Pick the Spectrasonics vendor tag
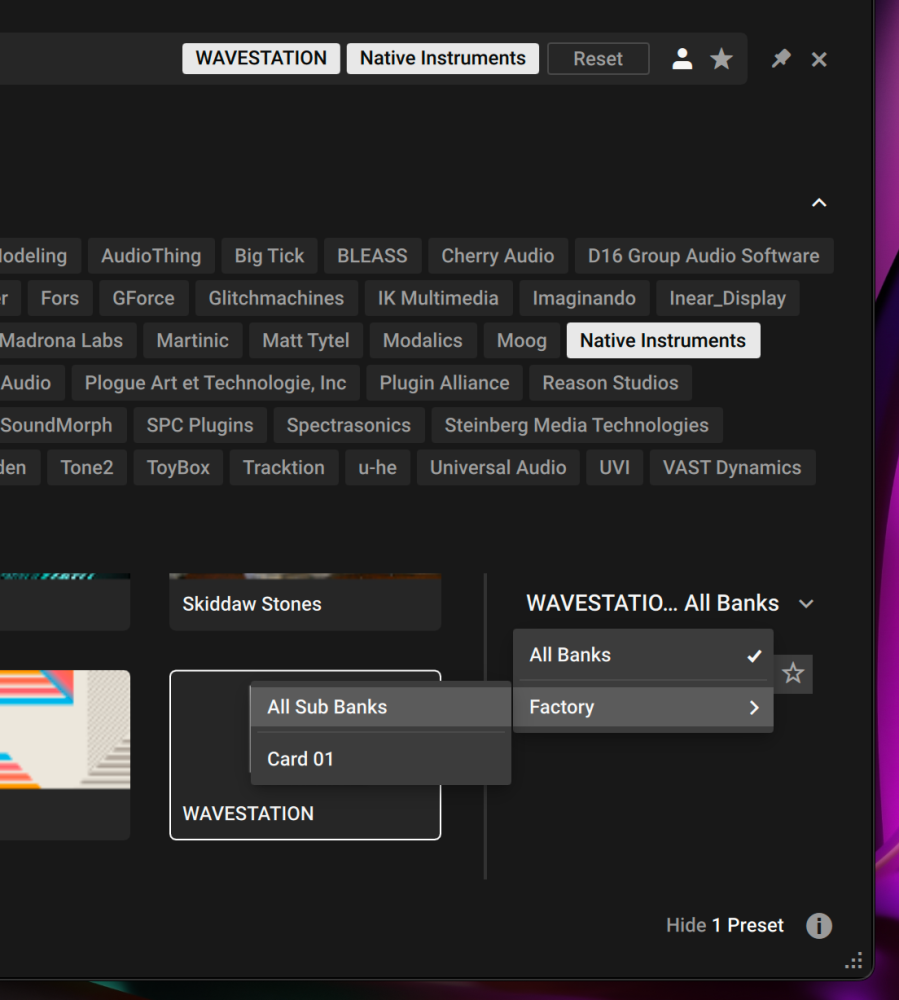This screenshot has height=1000, width=899. 349,425
